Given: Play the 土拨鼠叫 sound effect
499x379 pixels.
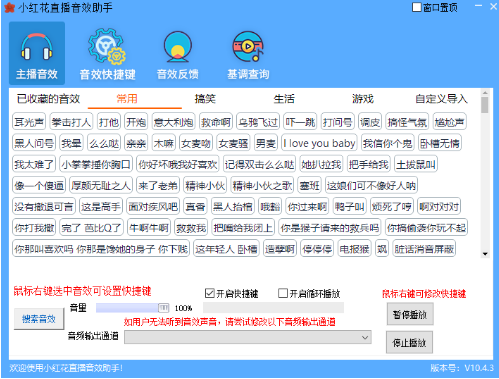Looking at the screenshot, I should pyautogui.click(x=416, y=164).
